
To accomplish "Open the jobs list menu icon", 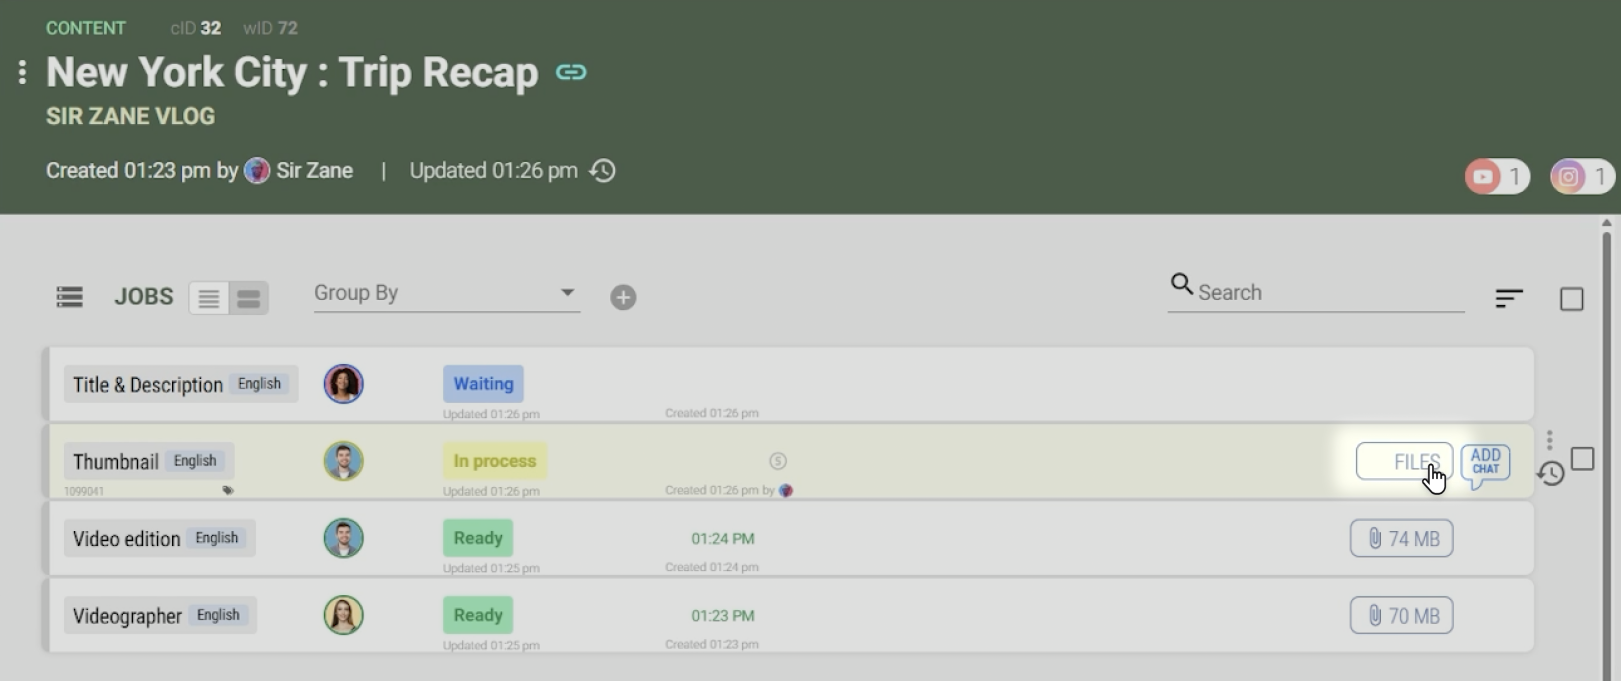I will pos(70,297).
